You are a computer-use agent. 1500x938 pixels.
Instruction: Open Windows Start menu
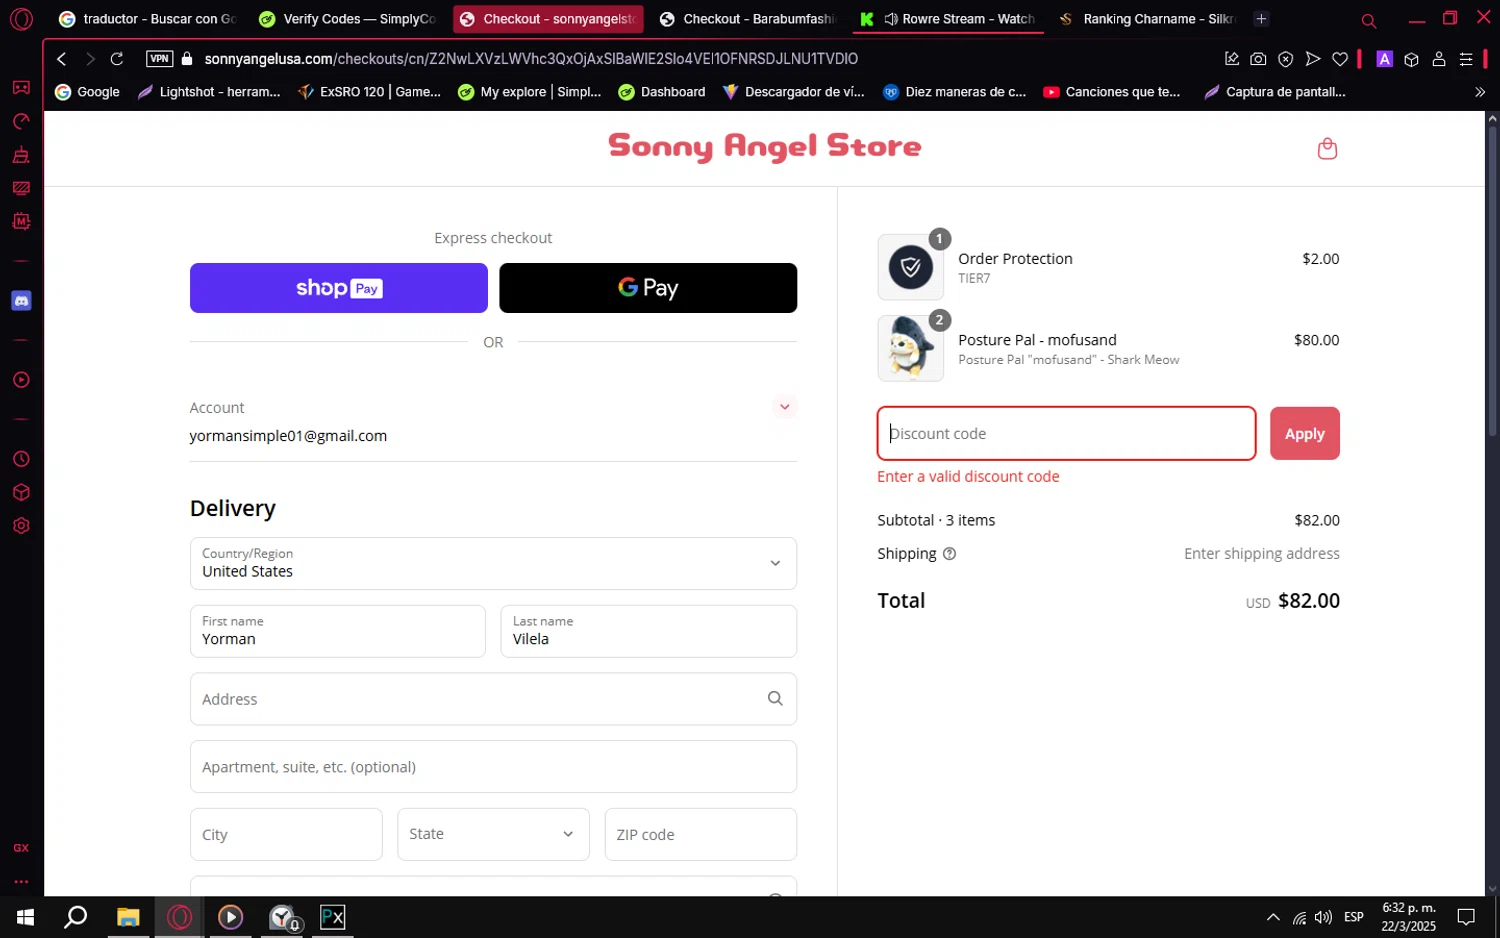tap(25, 917)
